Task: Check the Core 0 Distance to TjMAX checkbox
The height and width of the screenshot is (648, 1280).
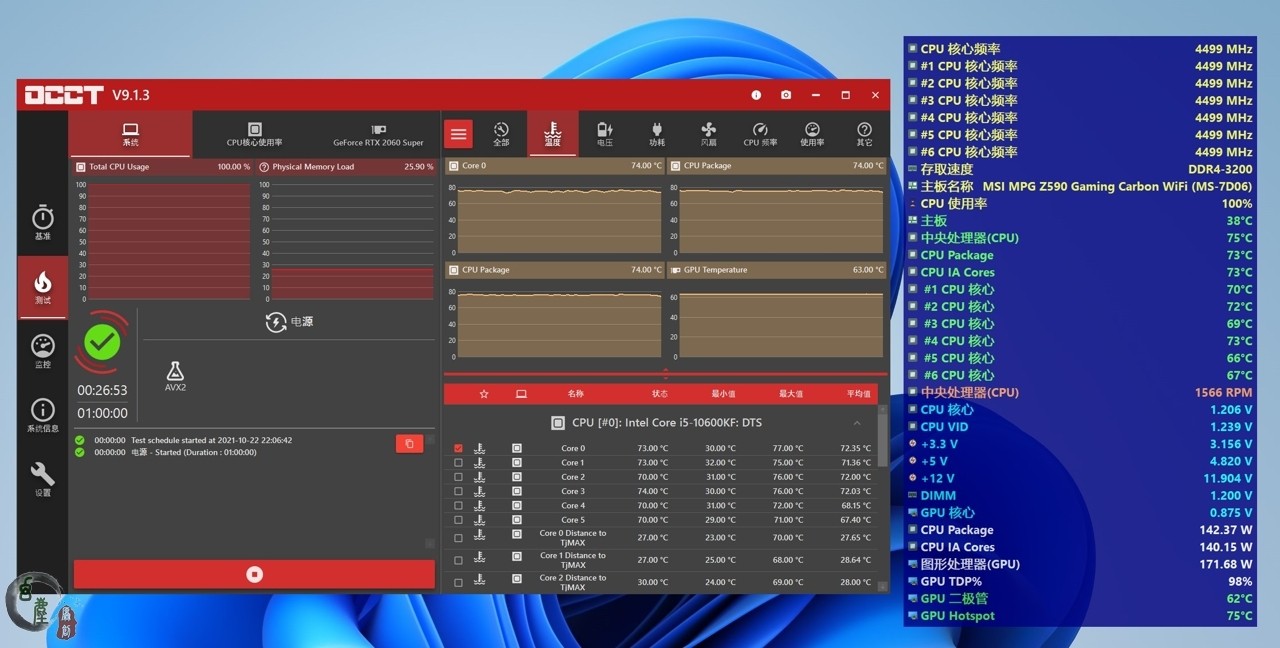Action: [458, 538]
